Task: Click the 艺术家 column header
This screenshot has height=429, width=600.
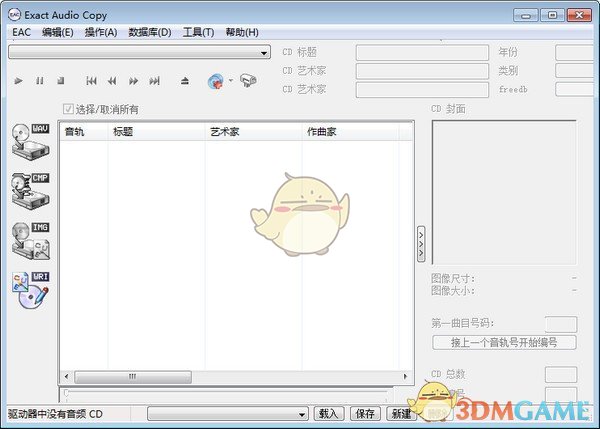Action: (x=254, y=132)
